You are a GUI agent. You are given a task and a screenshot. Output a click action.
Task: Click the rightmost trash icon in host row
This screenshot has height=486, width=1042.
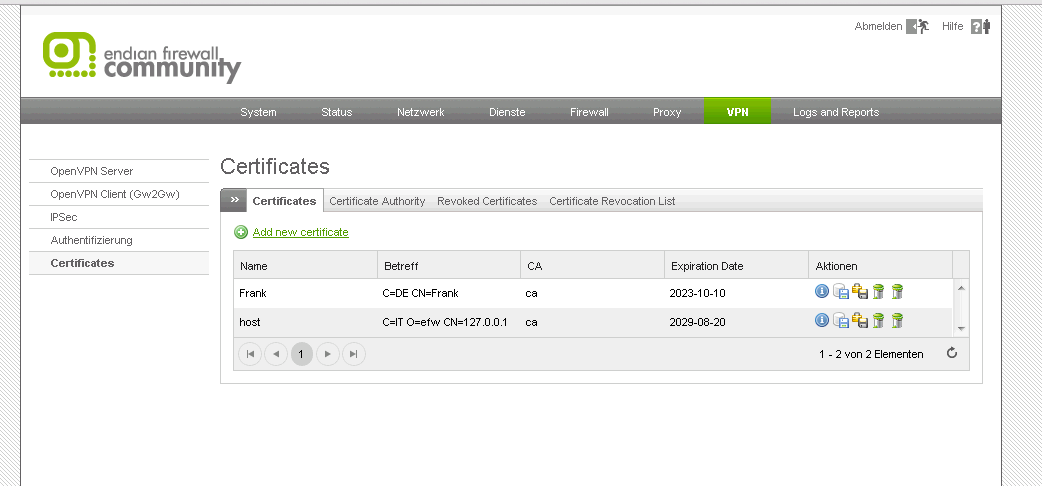click(897, 321)
